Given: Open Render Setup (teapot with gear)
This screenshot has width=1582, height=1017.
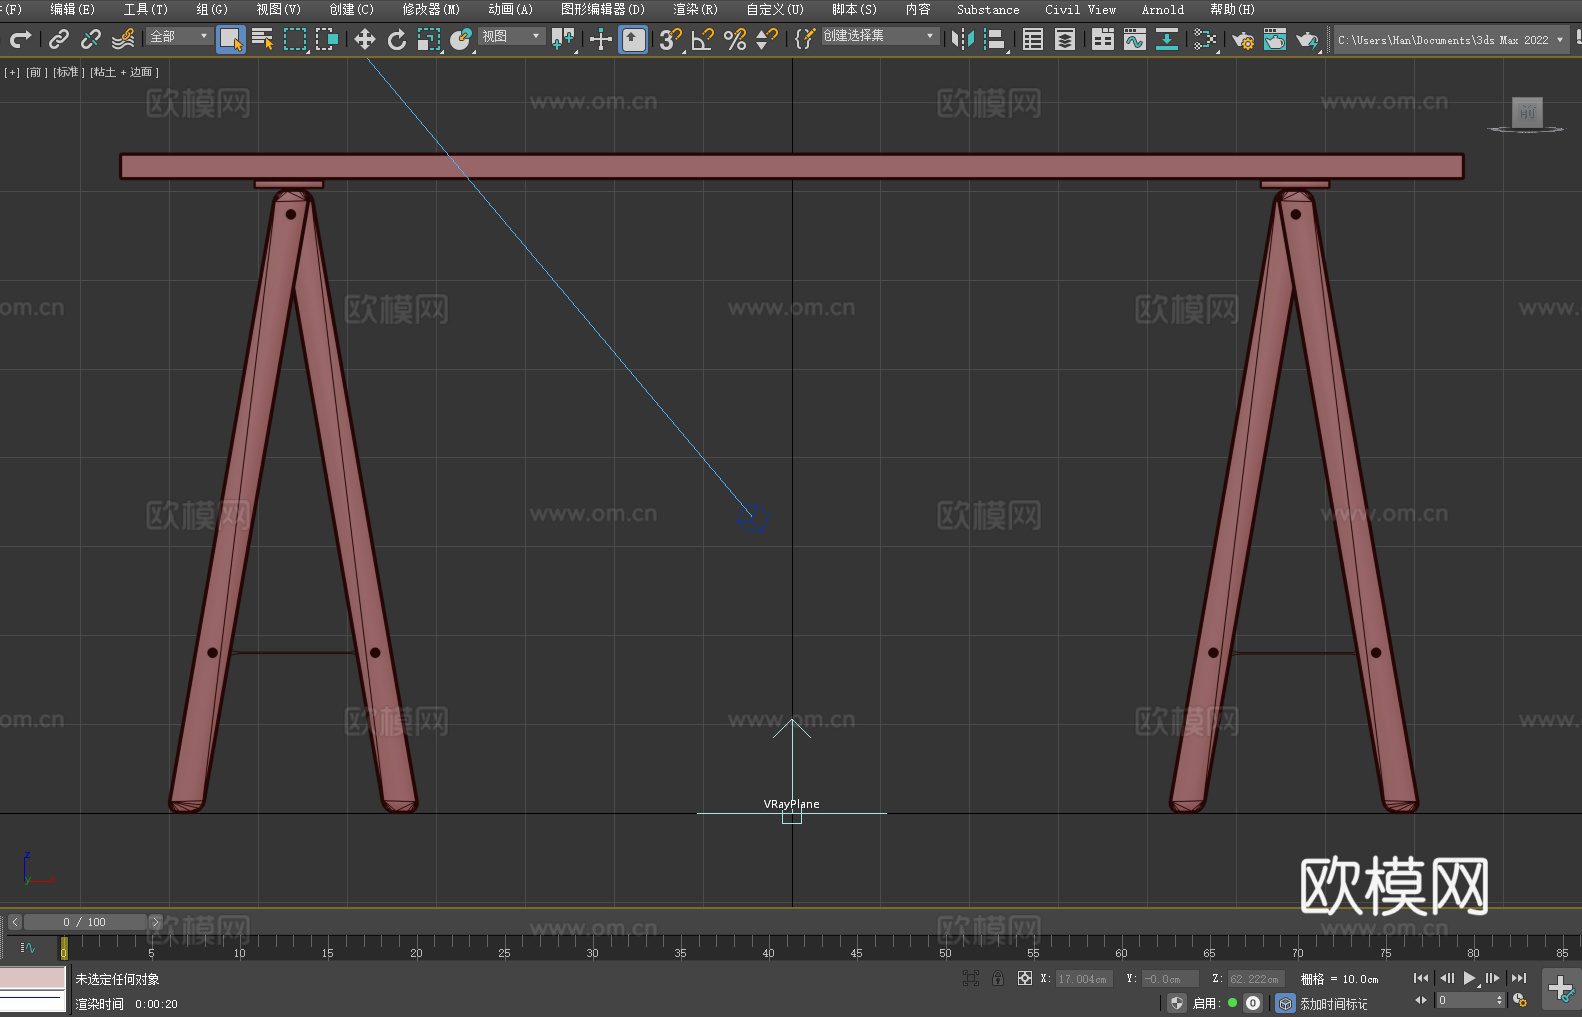Looking at the screenshot, I should tap(1243, 39).
